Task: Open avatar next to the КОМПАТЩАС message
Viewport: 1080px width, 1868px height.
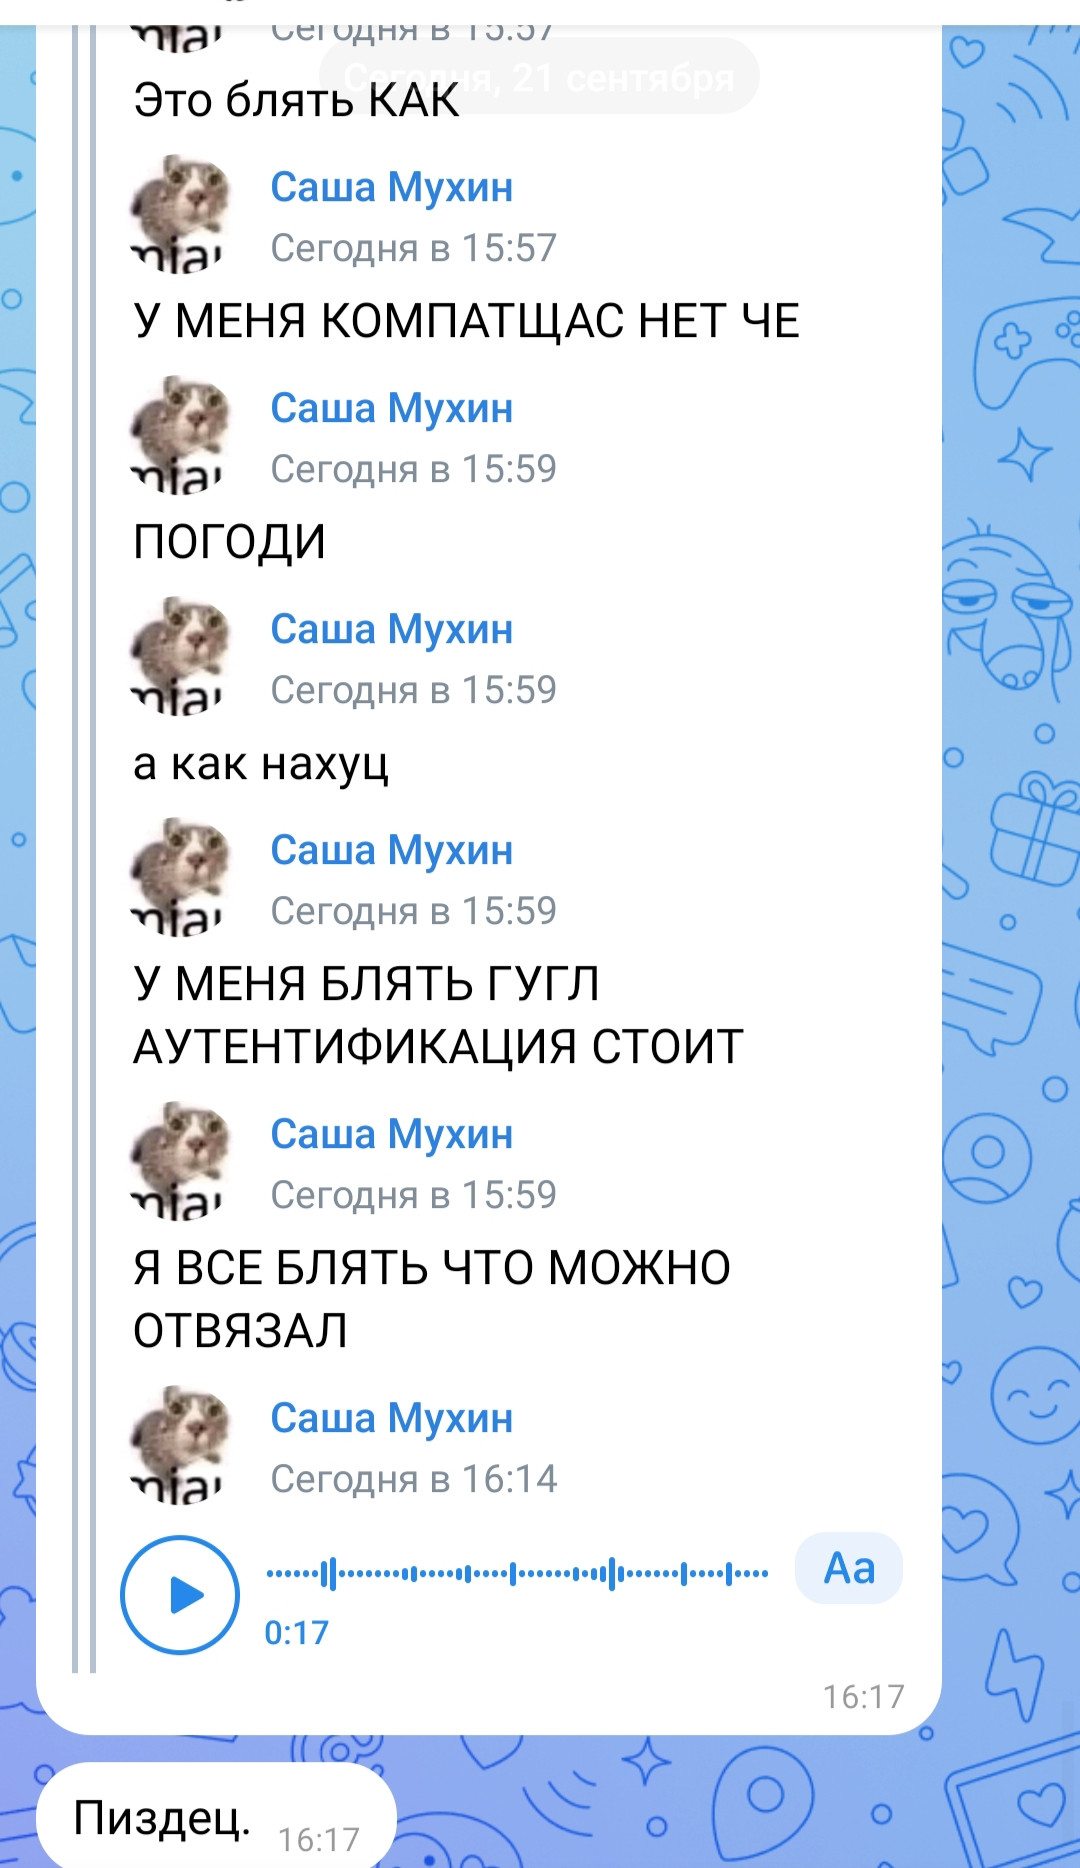Action: click(181, 213)
